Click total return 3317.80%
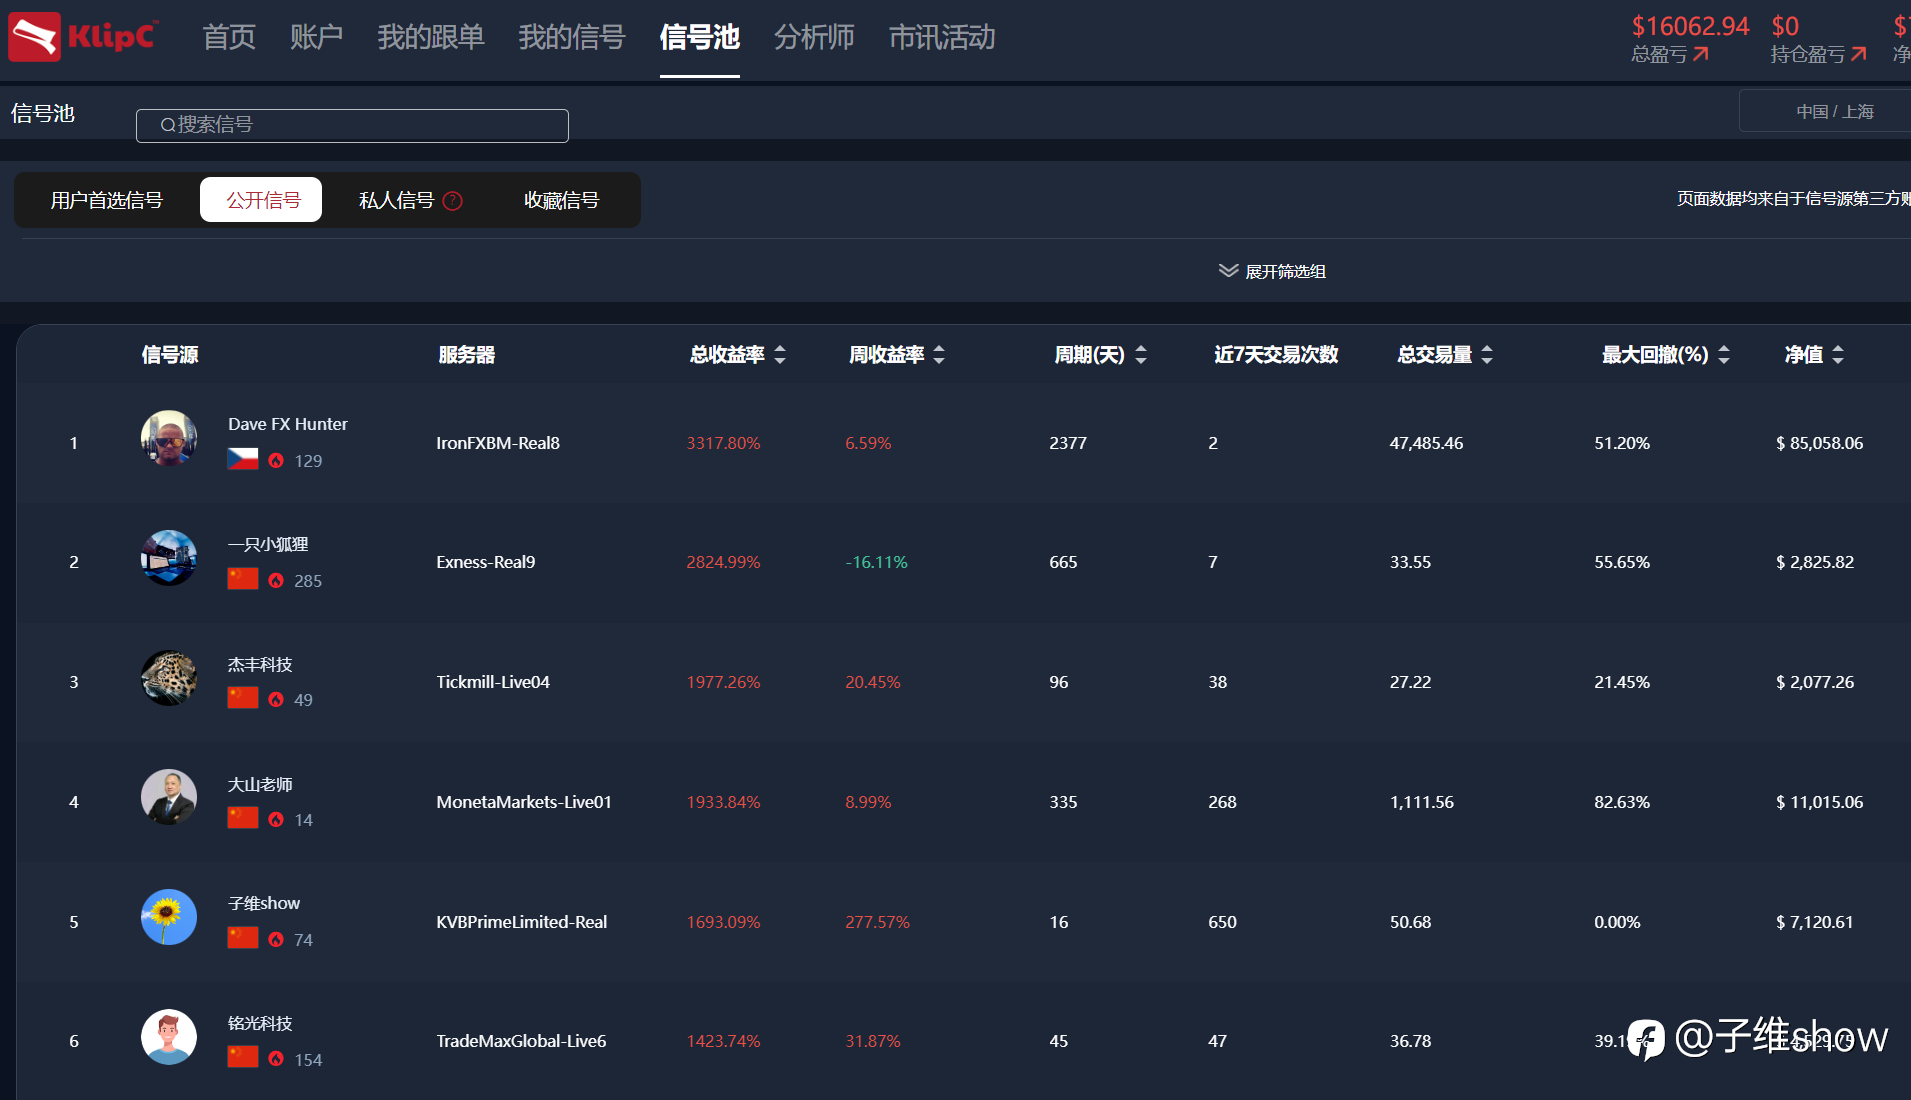Screen dimensions: 1911x1100 (x=723, y=443)
